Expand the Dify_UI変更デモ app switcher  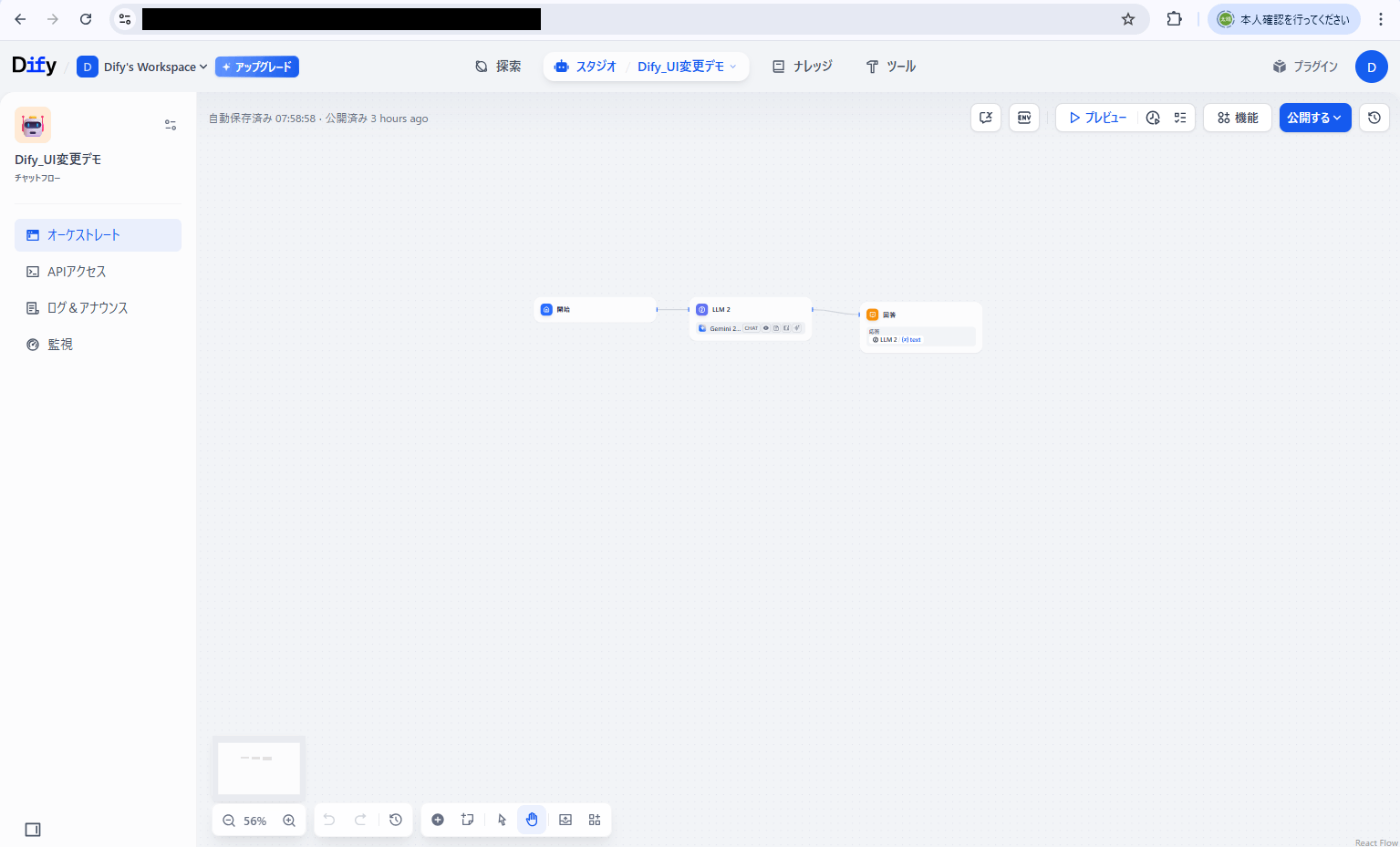(687, 66)
